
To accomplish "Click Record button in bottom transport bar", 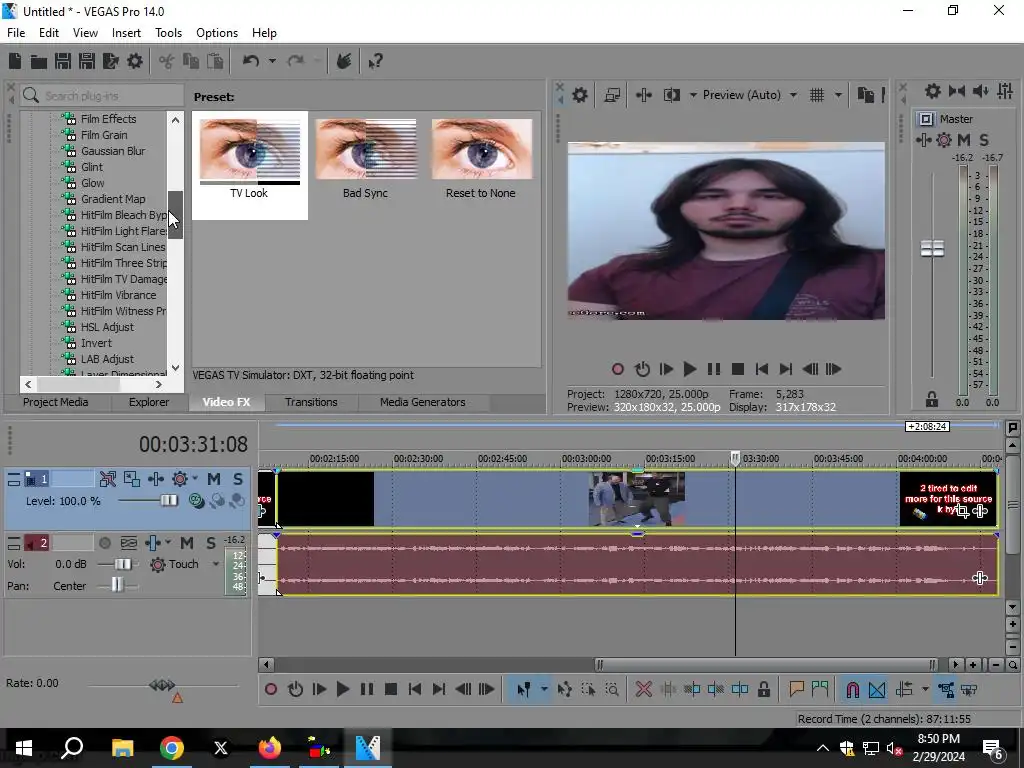I will click(270, 689).
